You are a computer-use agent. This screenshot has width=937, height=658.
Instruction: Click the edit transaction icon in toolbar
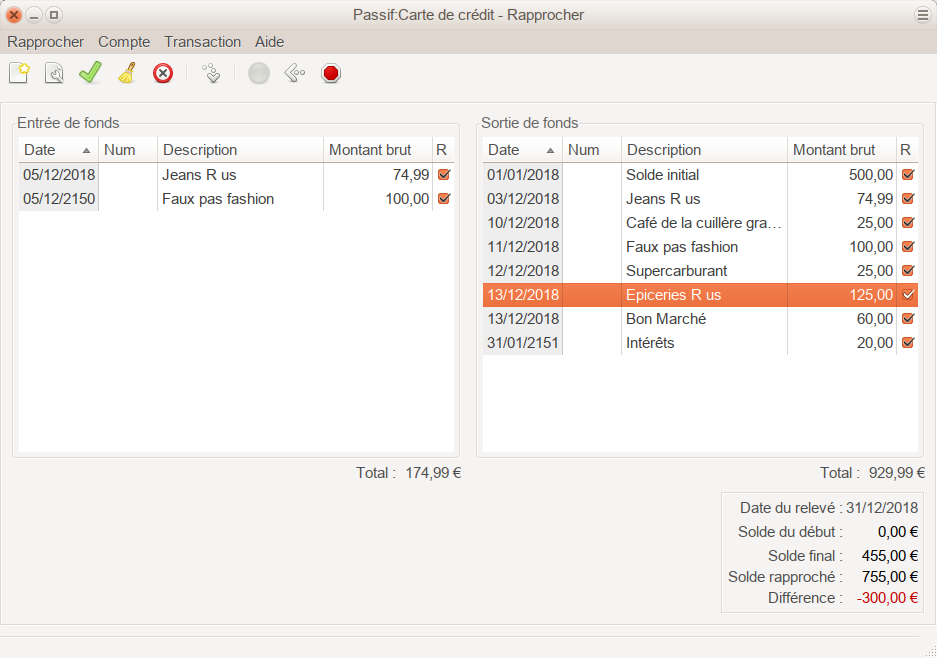click(54, 73)
